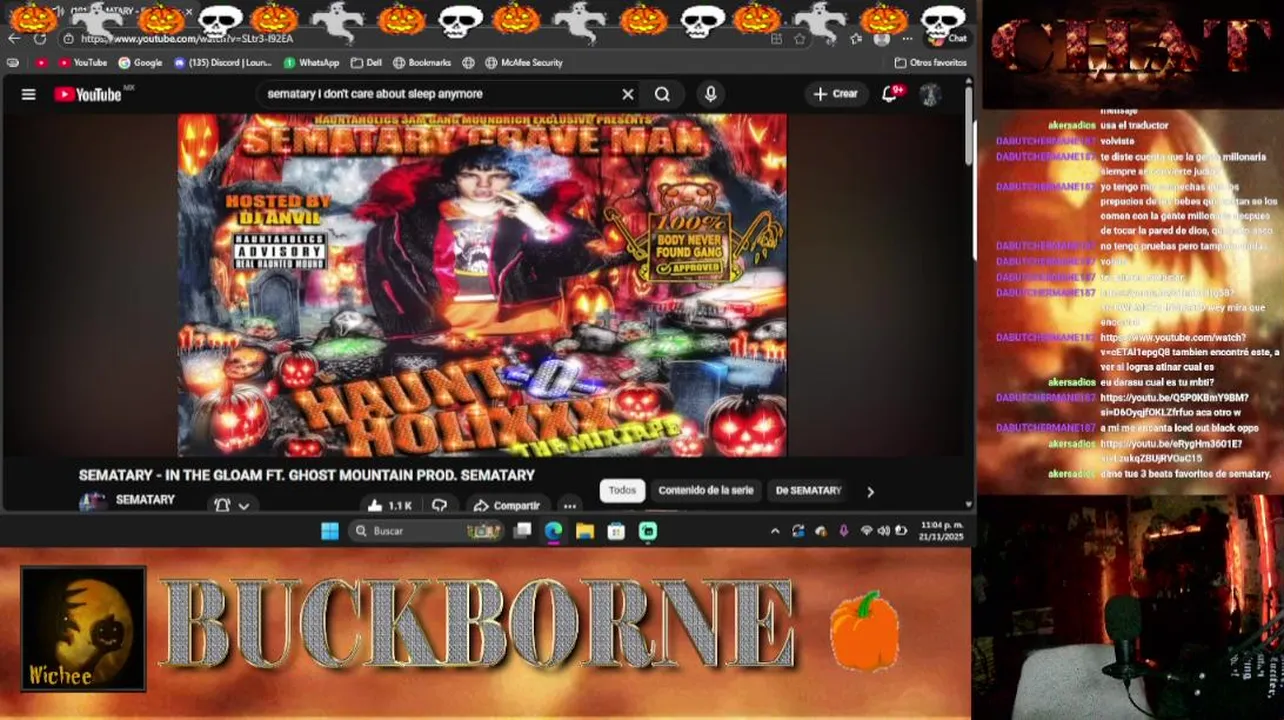The width and height of the screenshot is (1284, 720).
Task: Select the browser address bar URL
Action: pos(187,39)
